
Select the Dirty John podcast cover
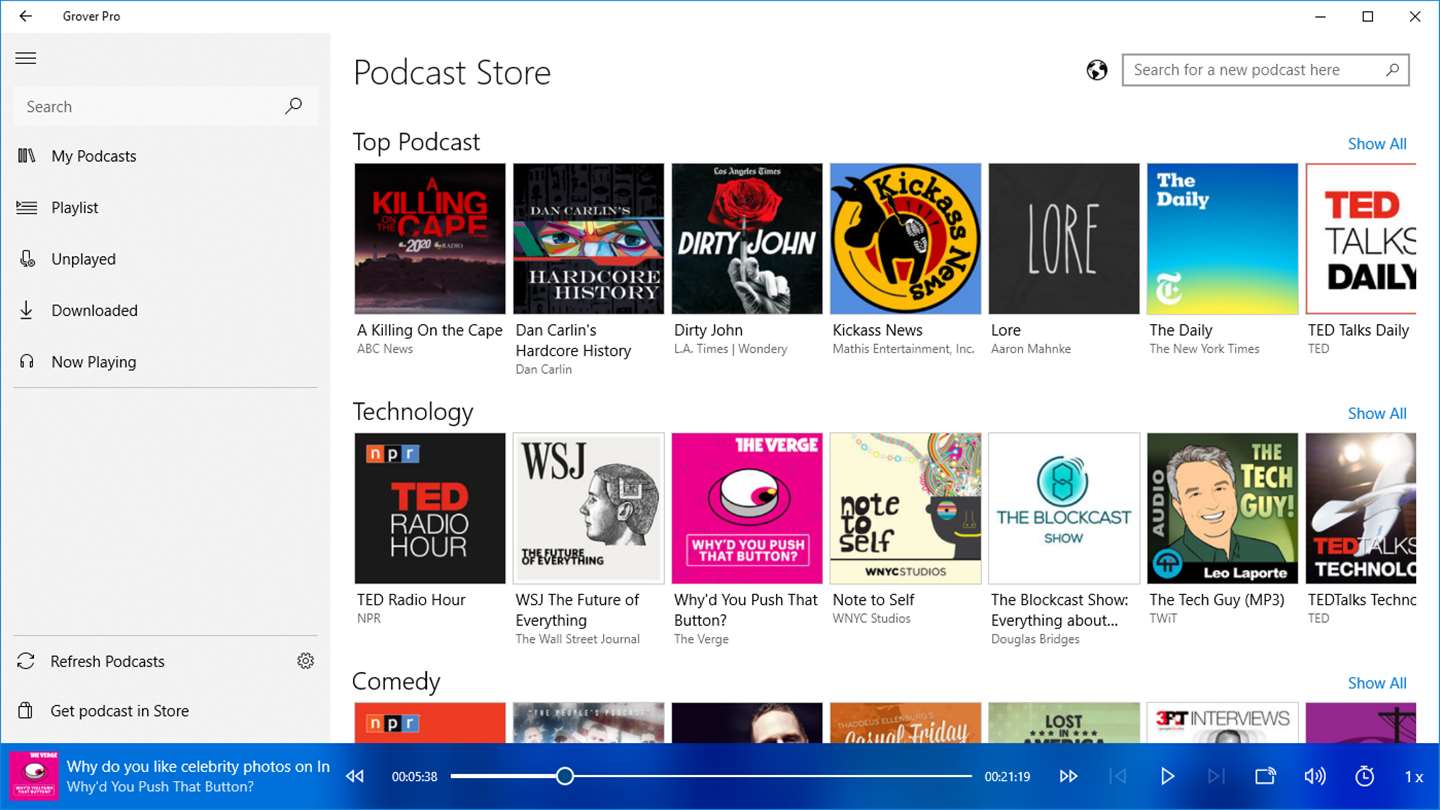(747, 239)
